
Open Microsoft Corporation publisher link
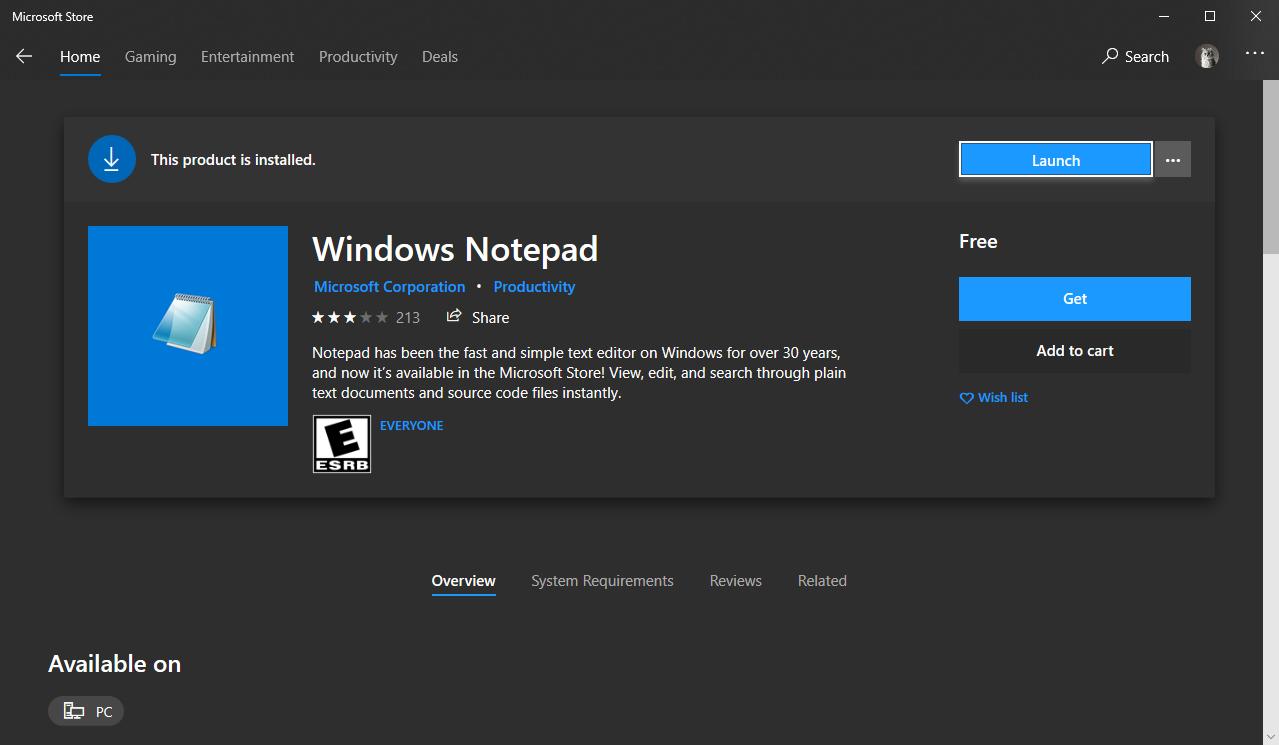coord(390,287)
